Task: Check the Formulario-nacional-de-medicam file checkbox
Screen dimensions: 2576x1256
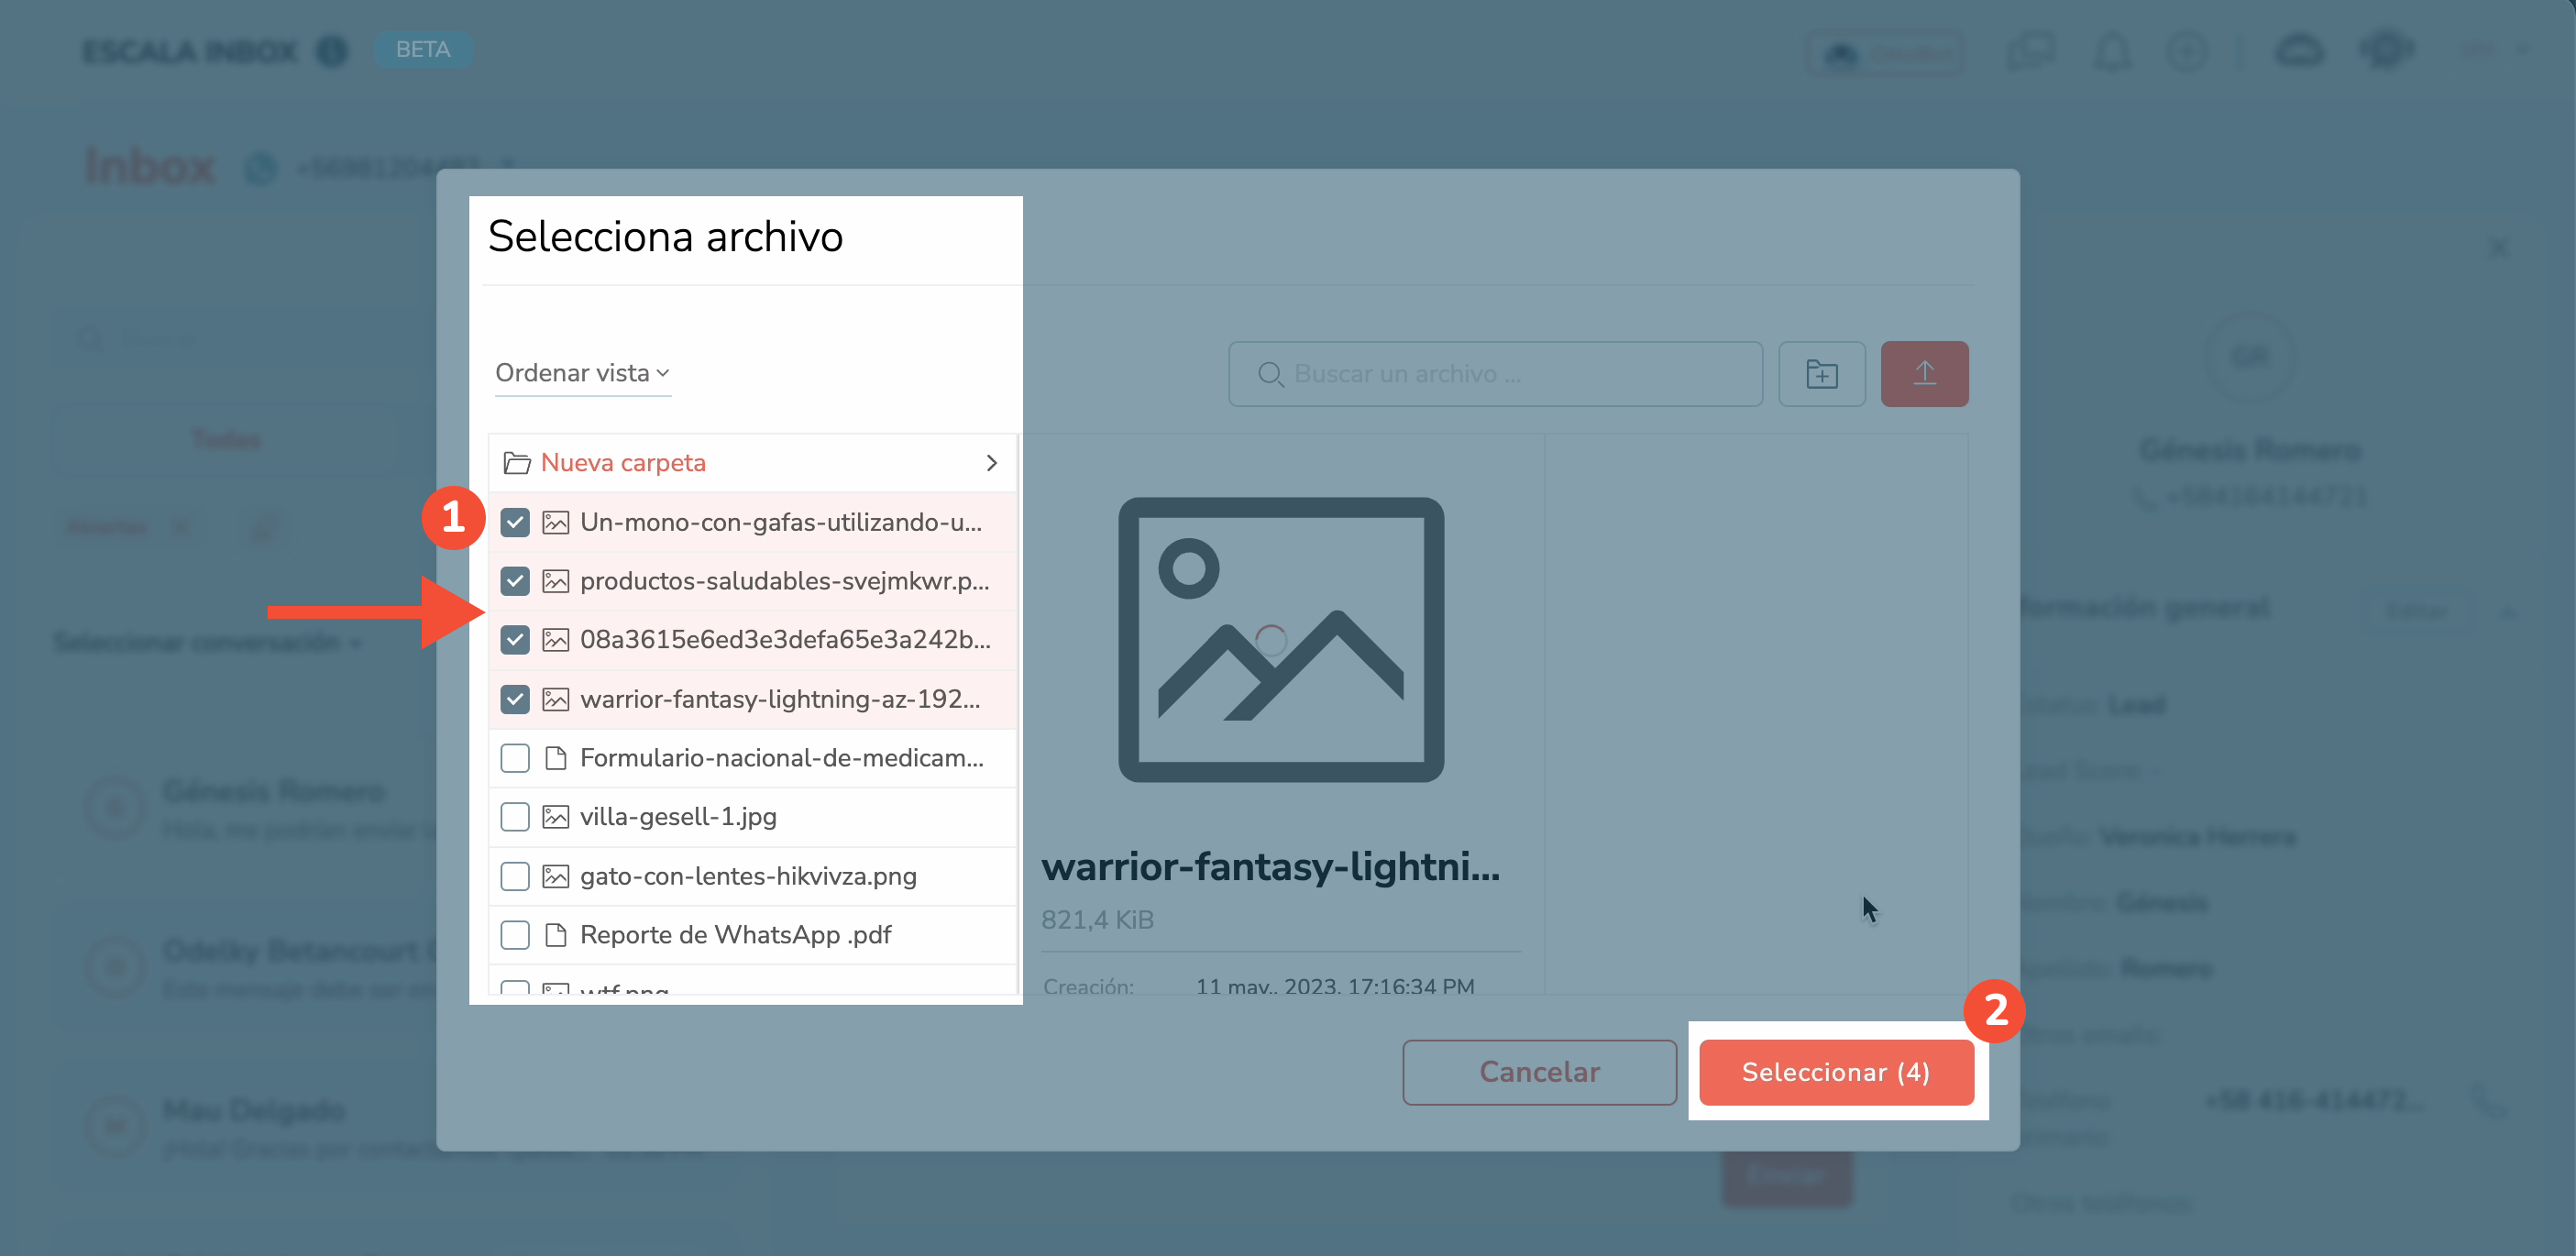Action: pos(515,758)
